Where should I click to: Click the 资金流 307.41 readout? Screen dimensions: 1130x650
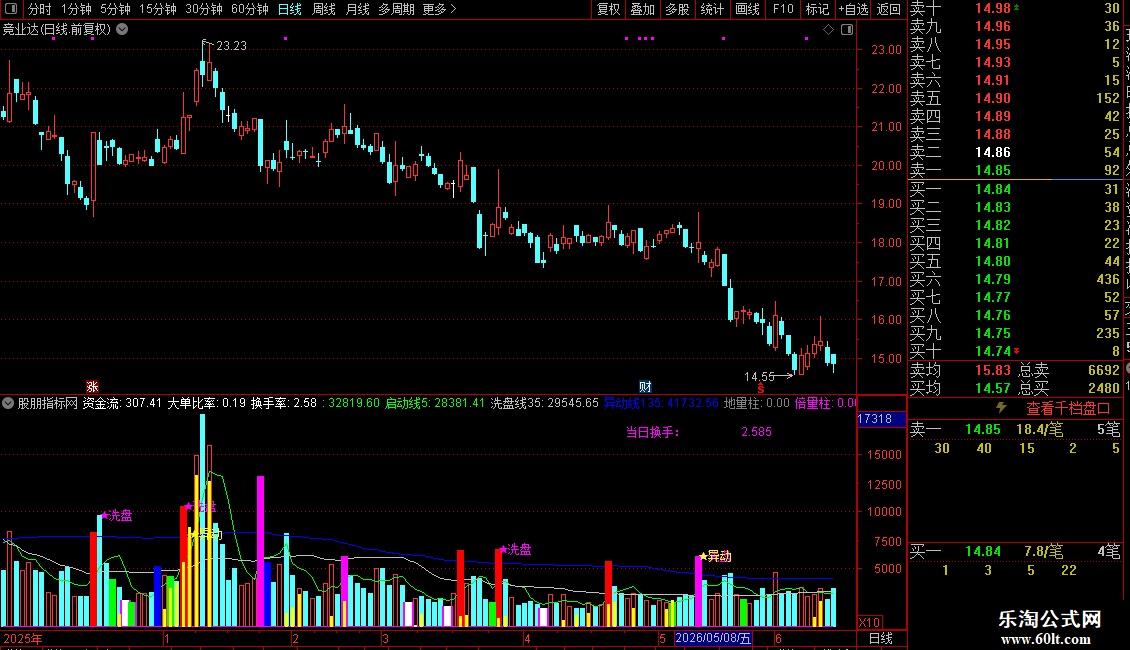point(122,403)
